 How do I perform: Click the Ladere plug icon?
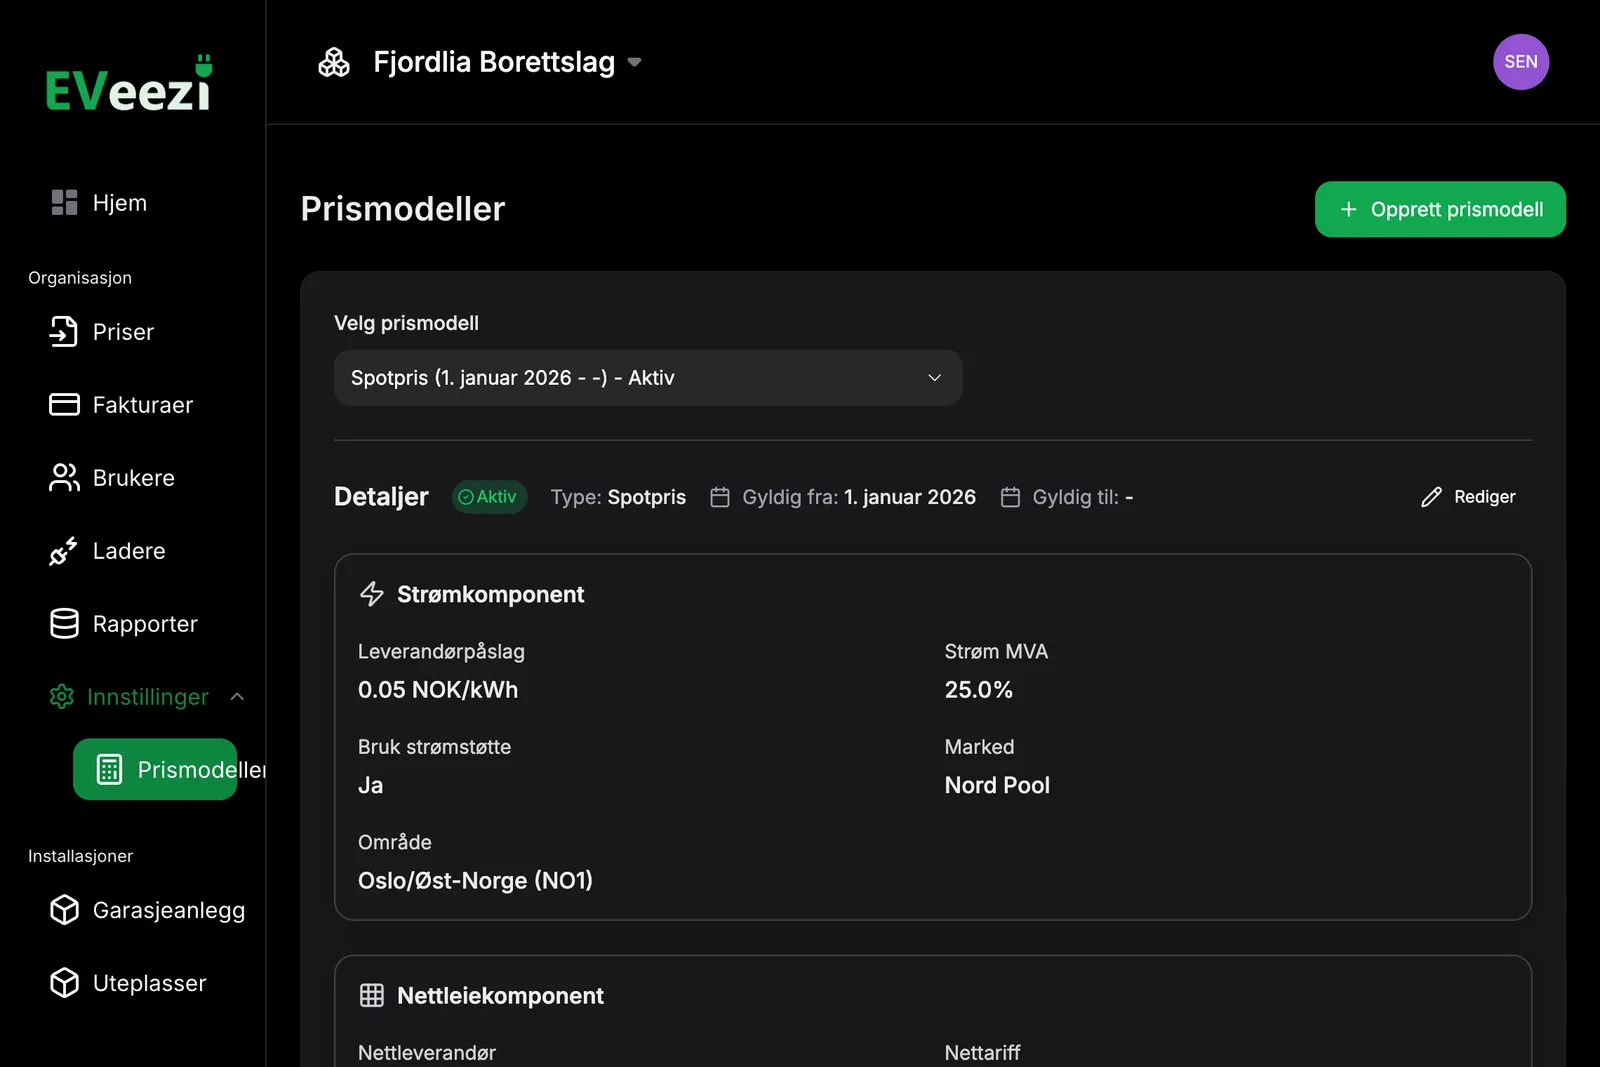(x=64, y=551)
